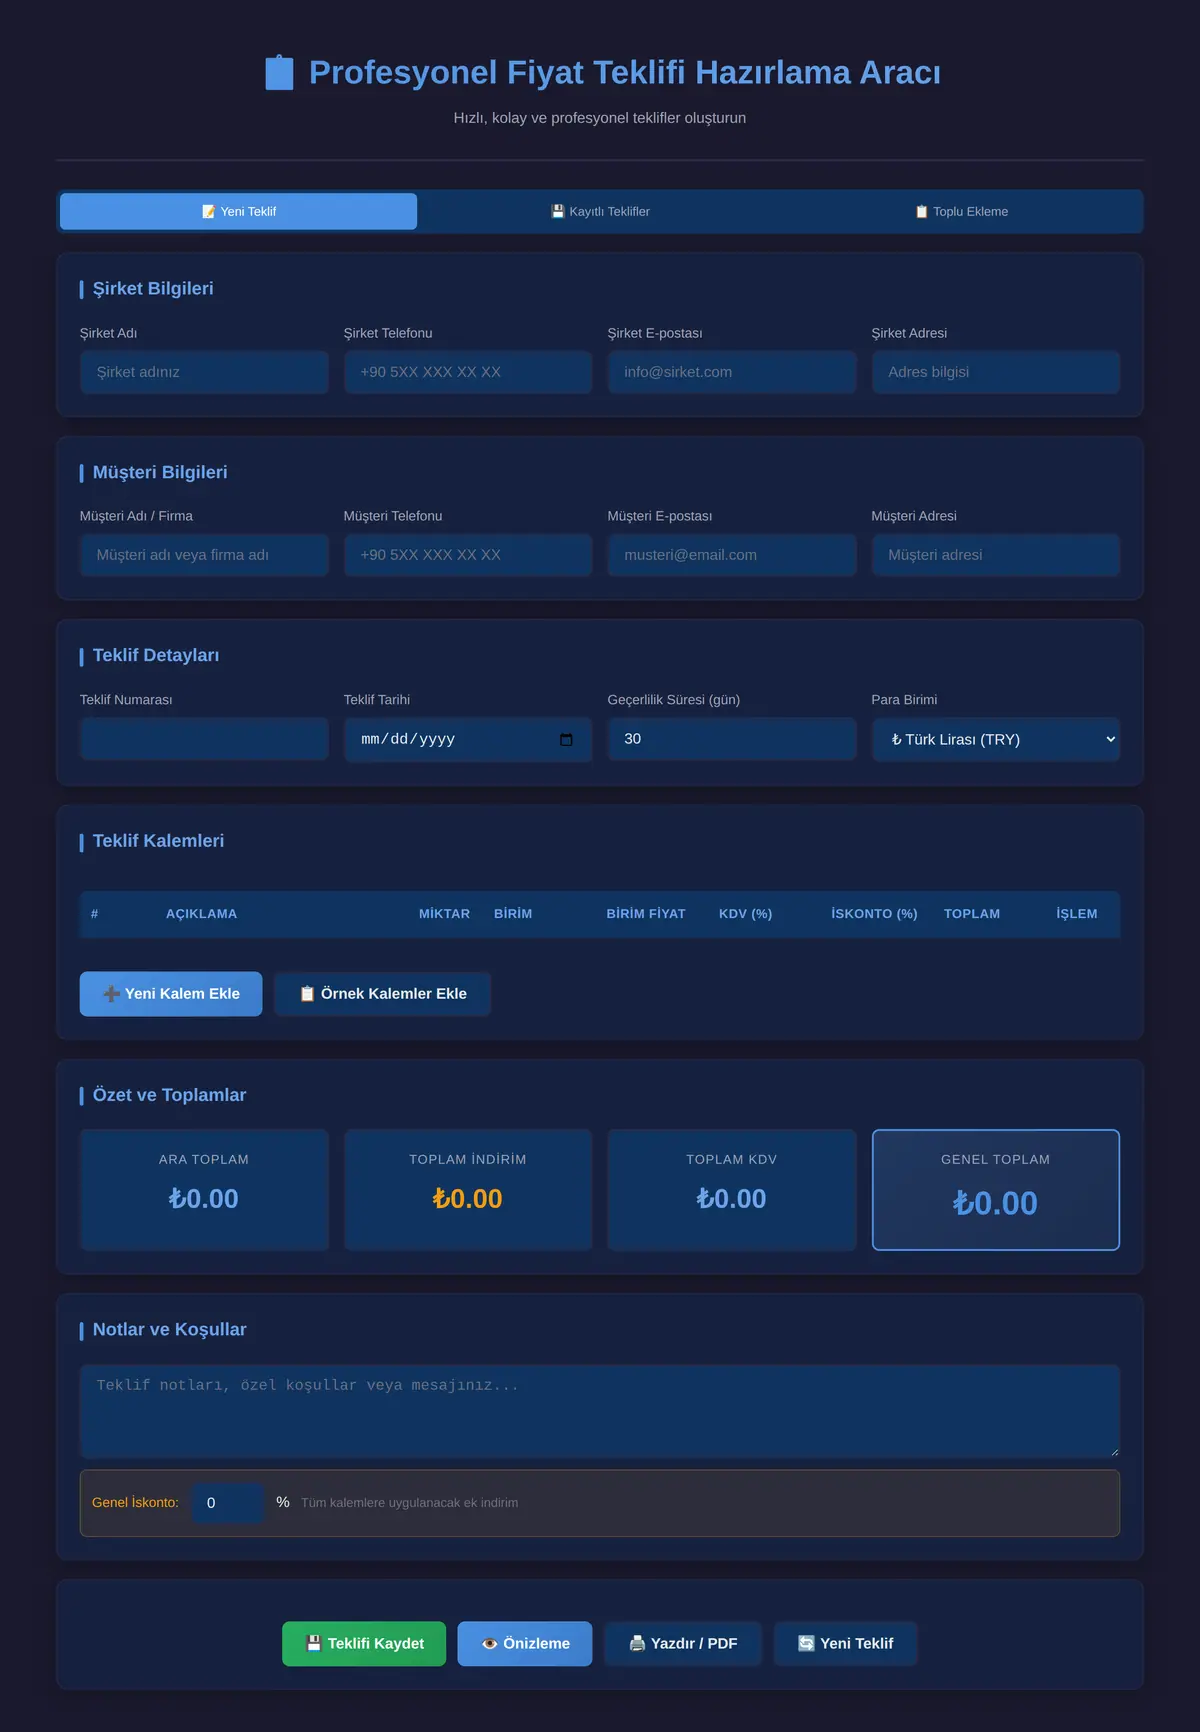This screenshot has height=1732, width=1200.
Task: Select the Geçerlilik Süresi days field
Action: [732, 739]
